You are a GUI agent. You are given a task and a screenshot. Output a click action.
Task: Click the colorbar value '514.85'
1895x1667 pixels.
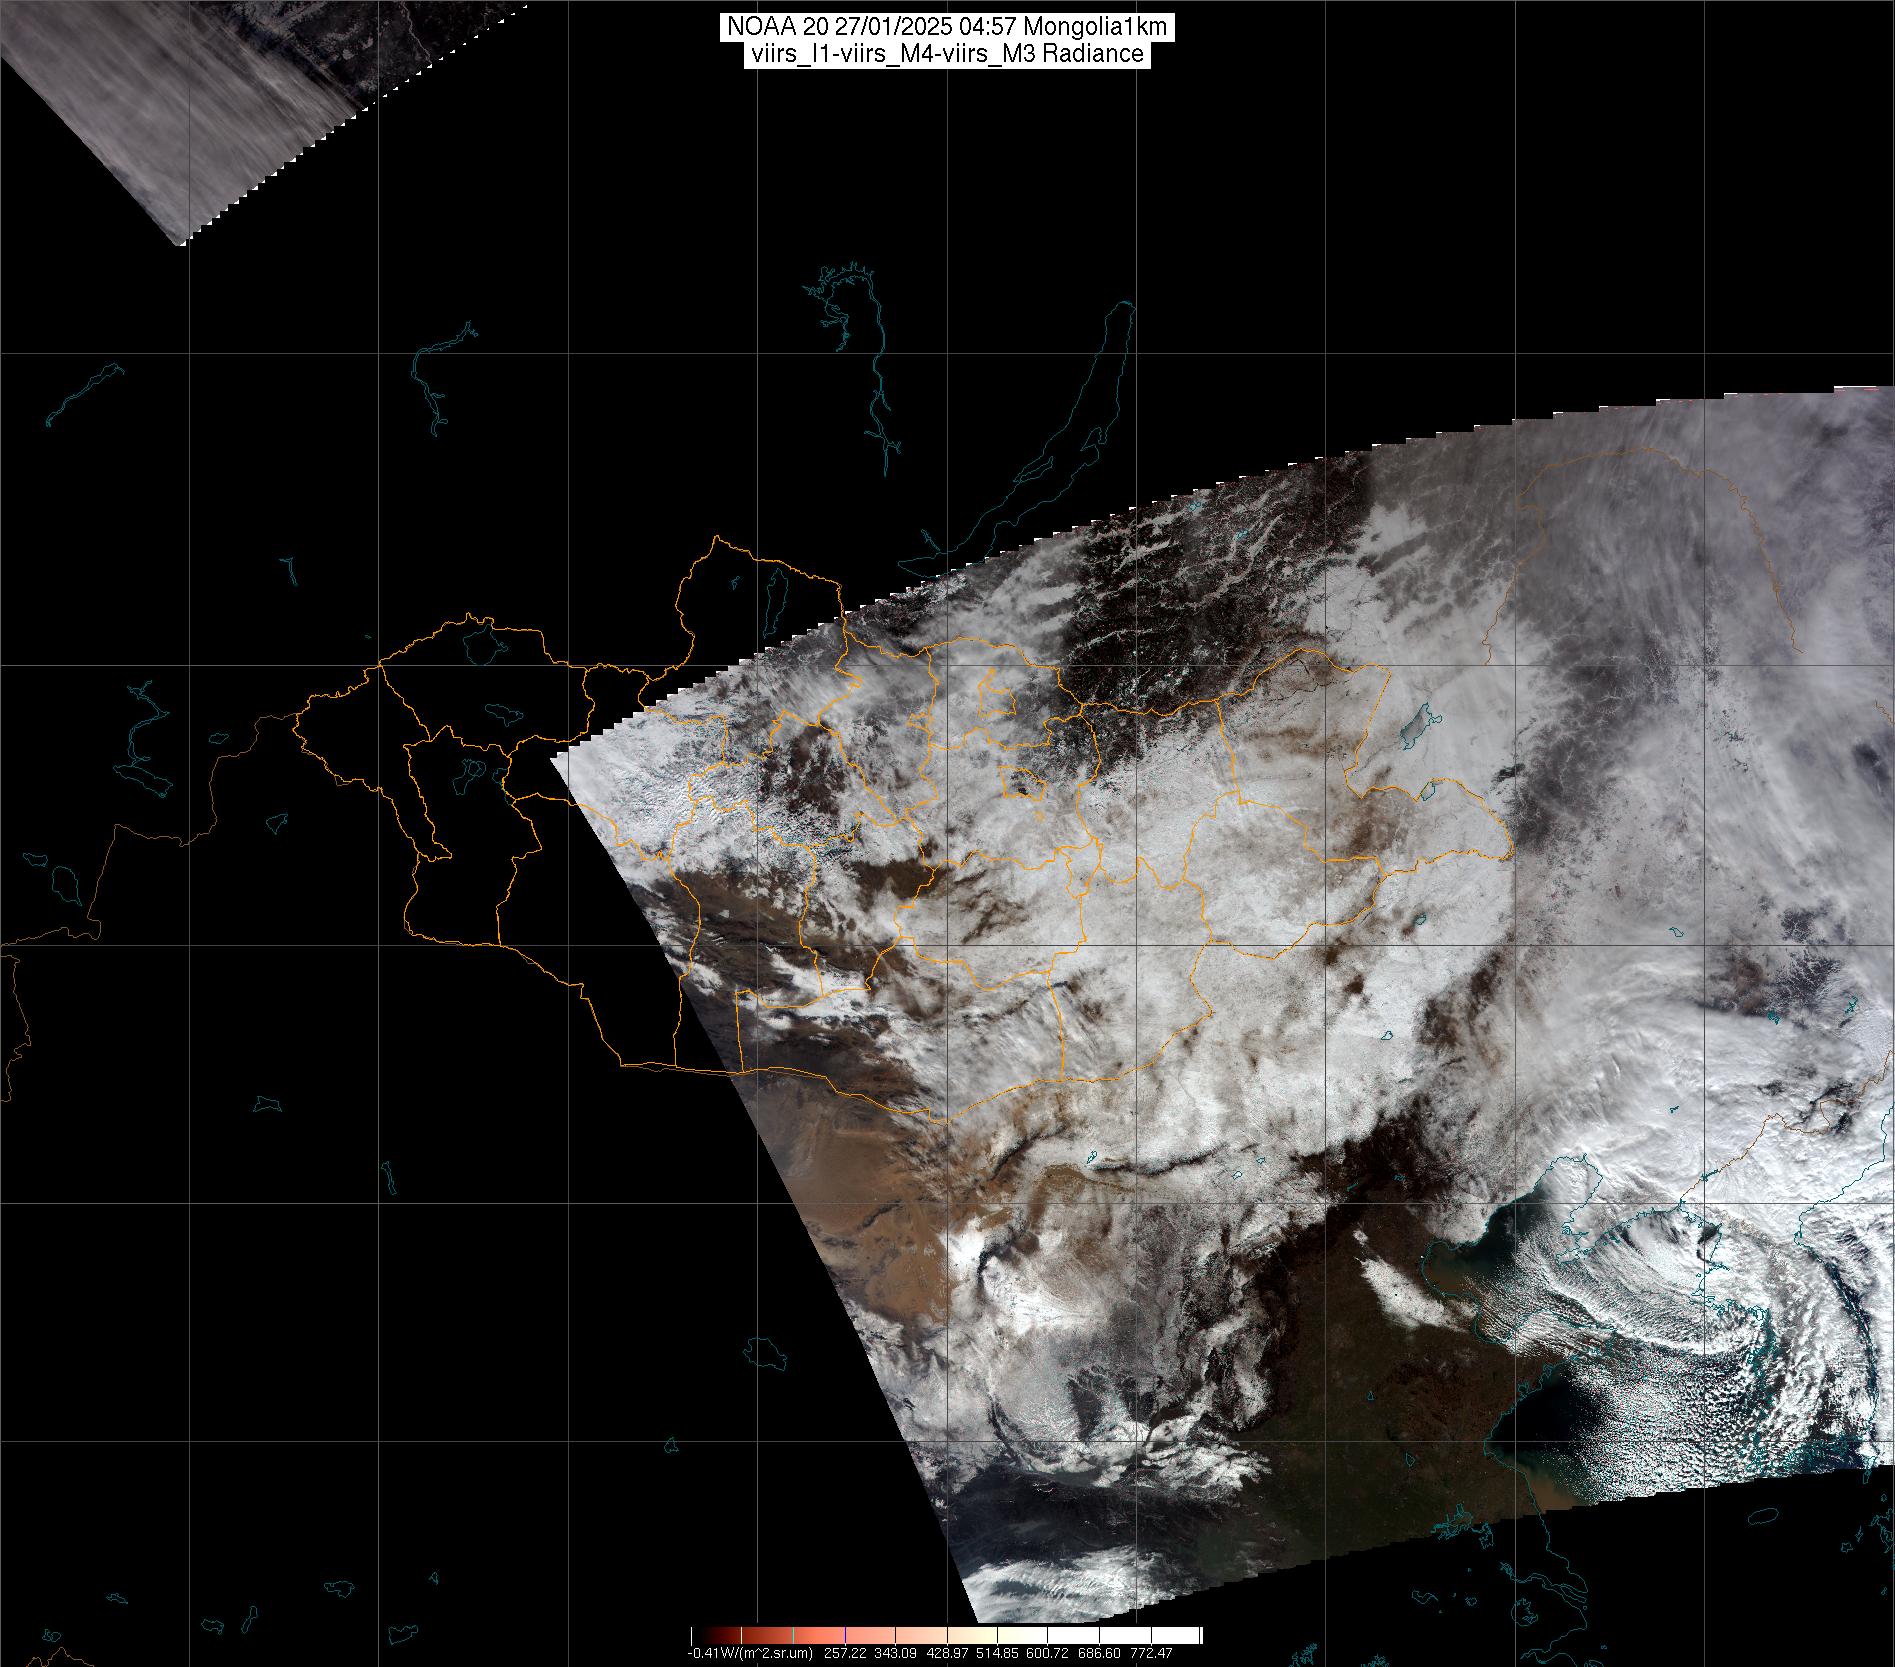[997, 1653]
